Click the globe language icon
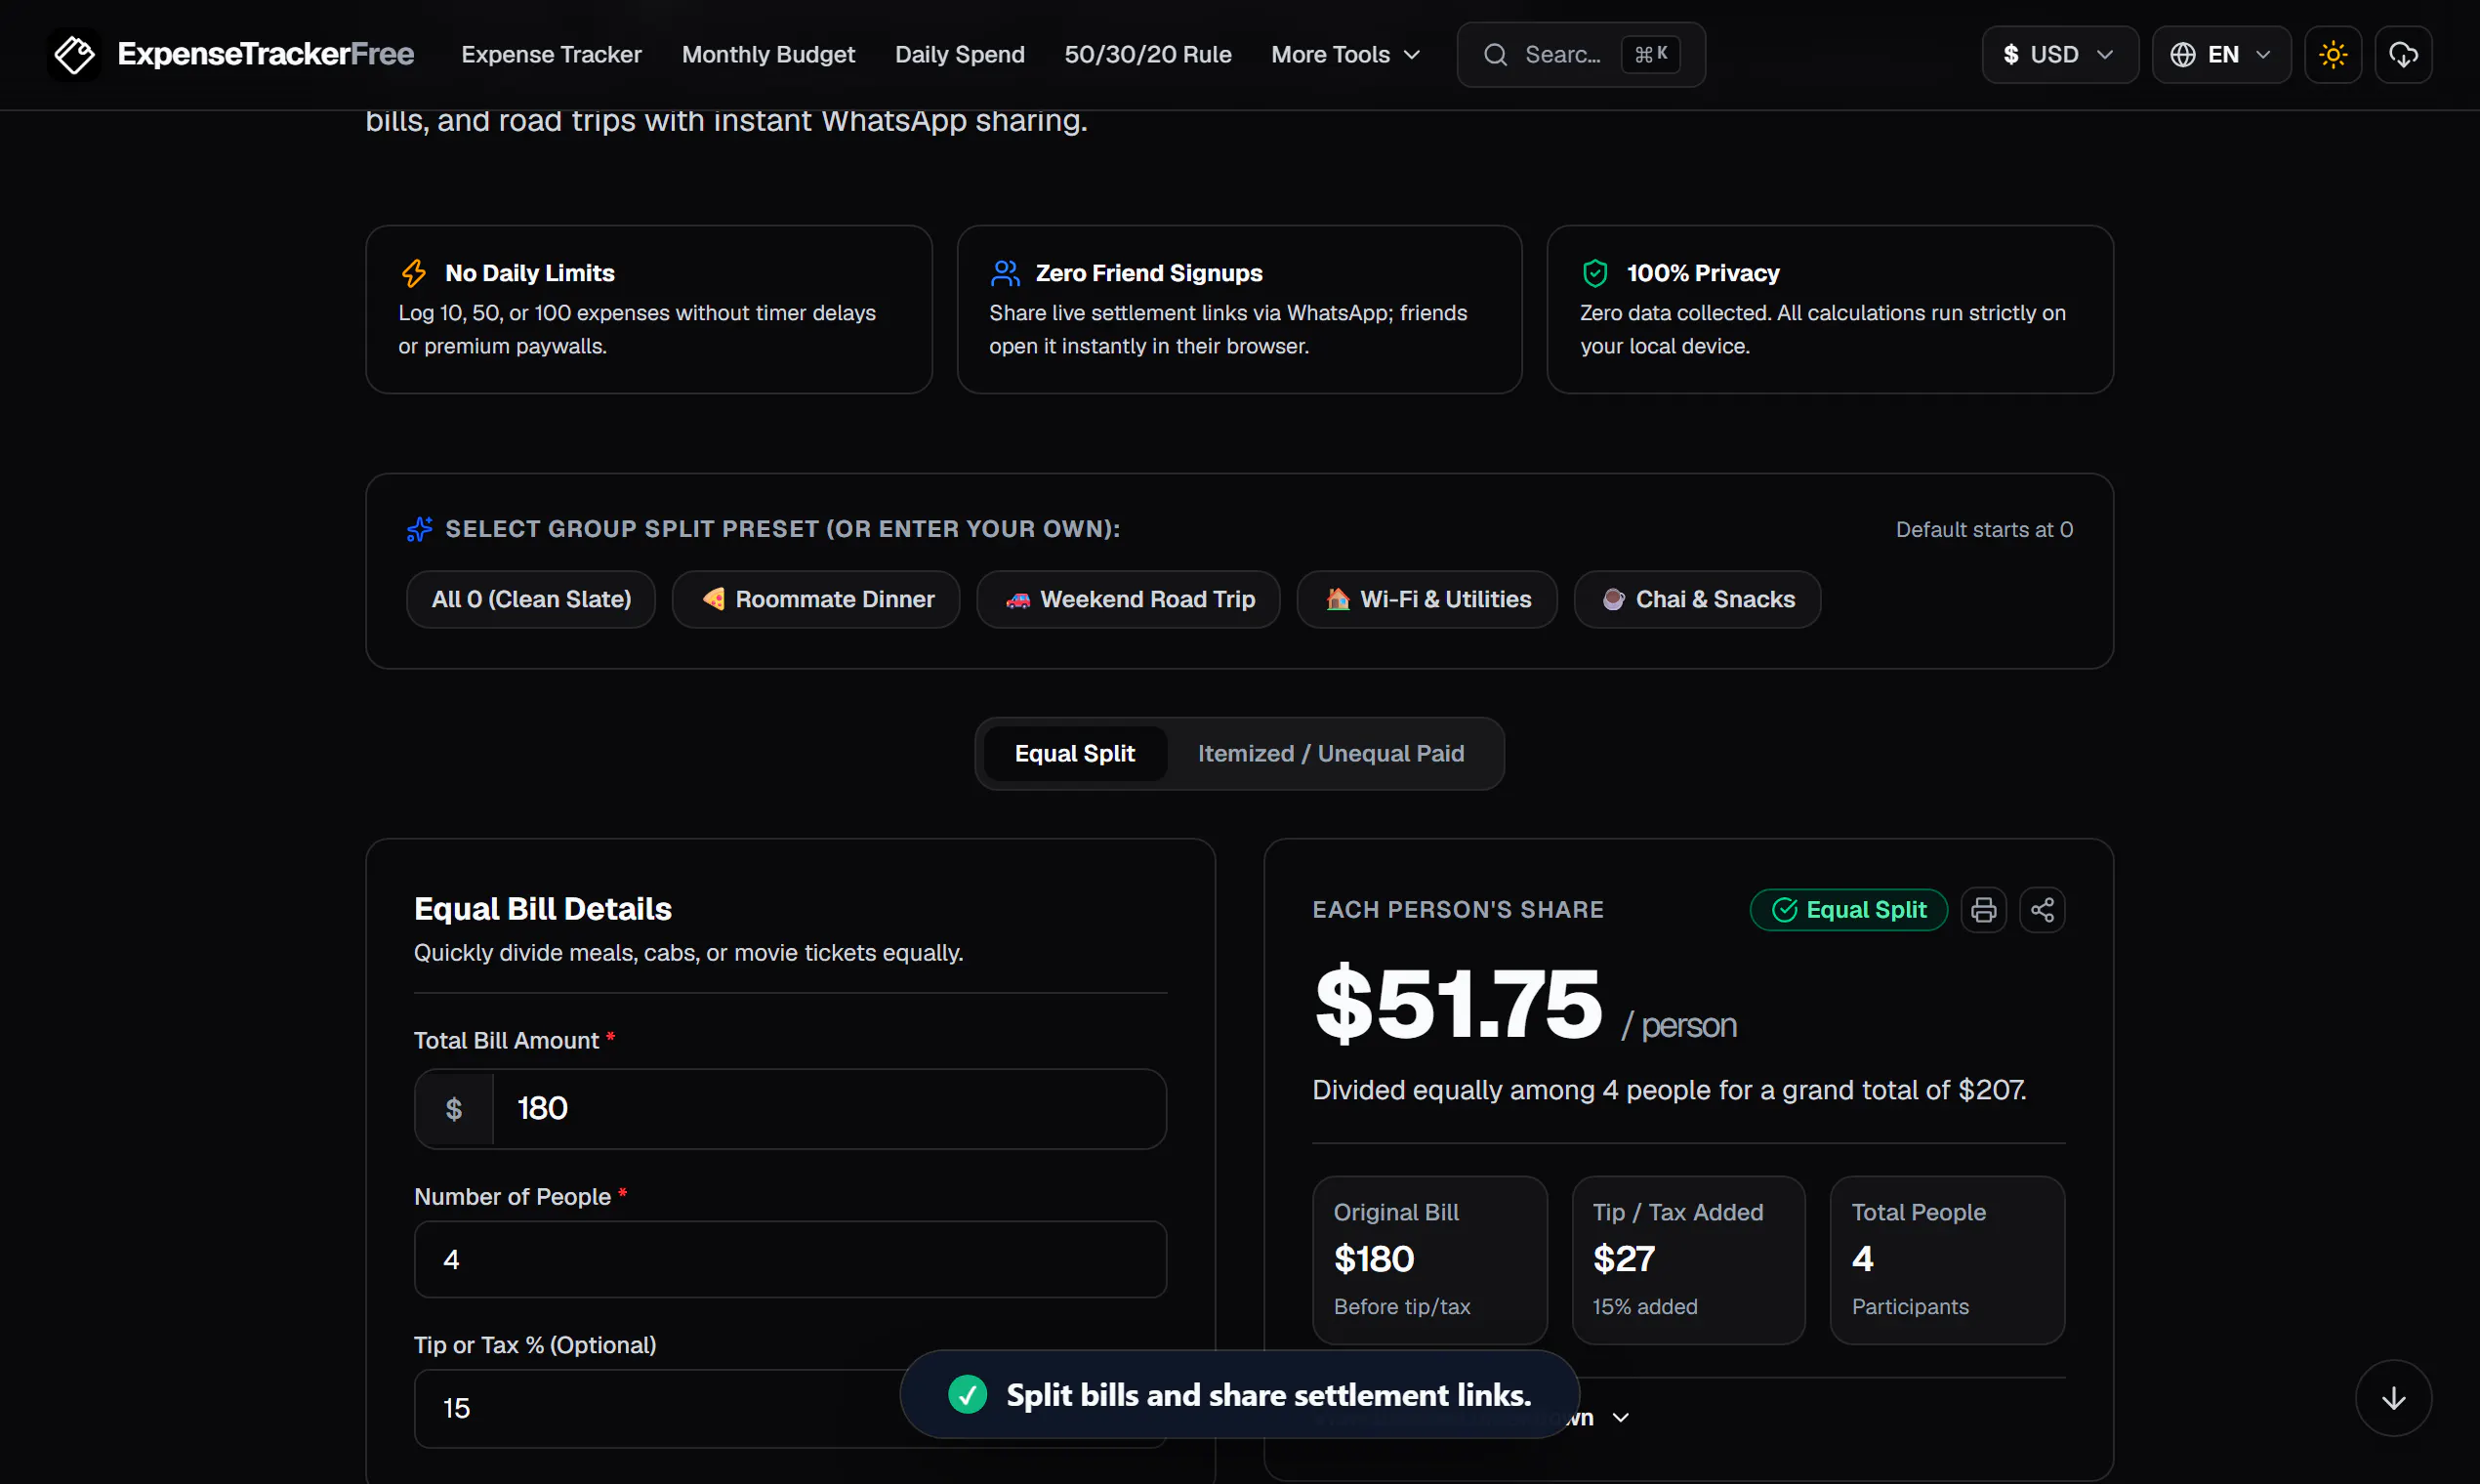 click(x=2182, y=54)
